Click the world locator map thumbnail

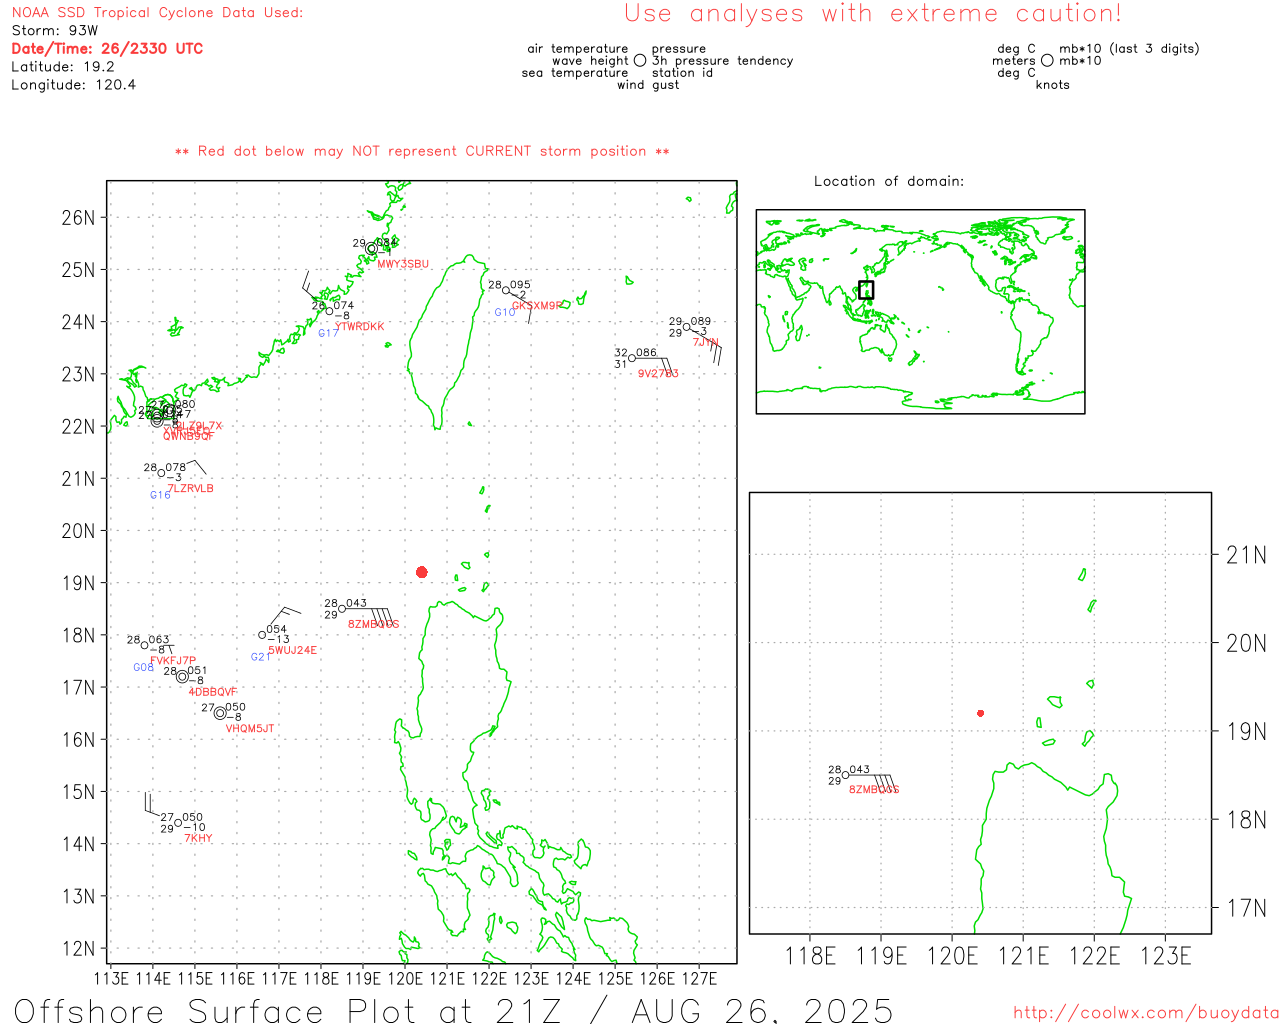pyautogui.click(x=920, y=311)
